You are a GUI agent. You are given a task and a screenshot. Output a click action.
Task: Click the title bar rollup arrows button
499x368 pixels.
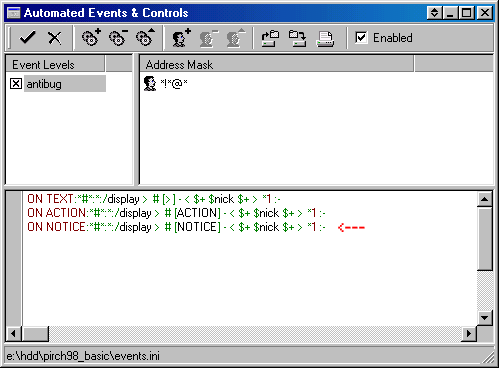pos(434,13)
